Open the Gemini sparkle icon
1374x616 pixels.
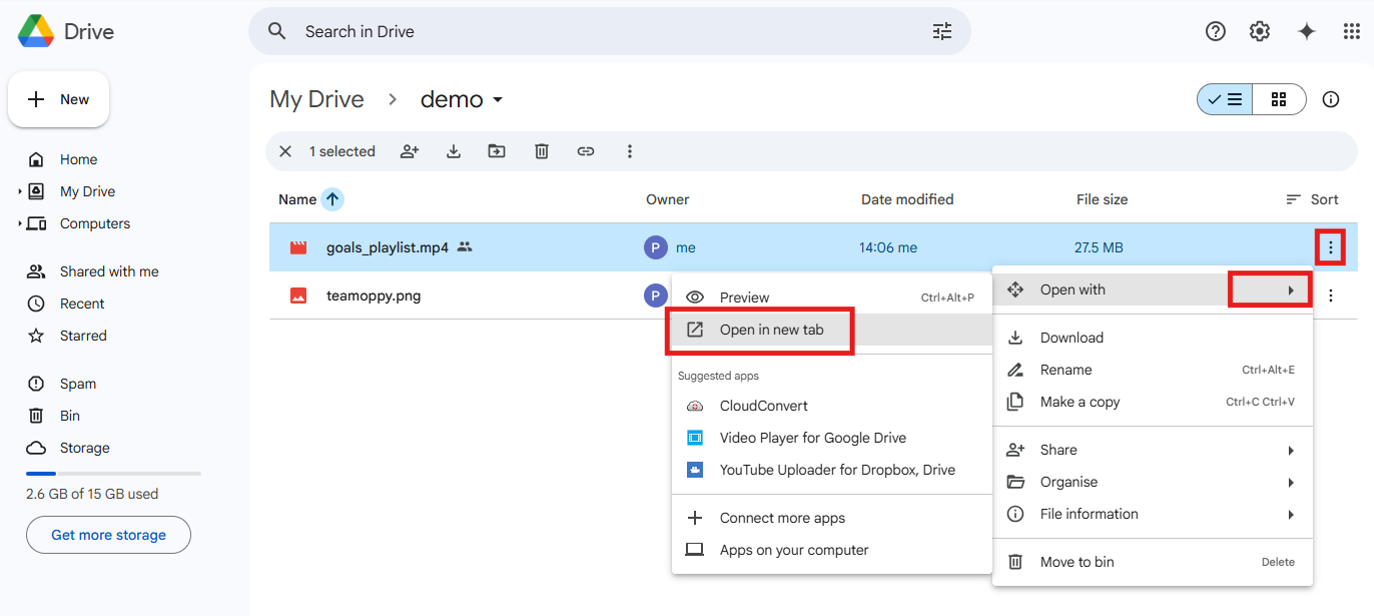coord(1306,32)
